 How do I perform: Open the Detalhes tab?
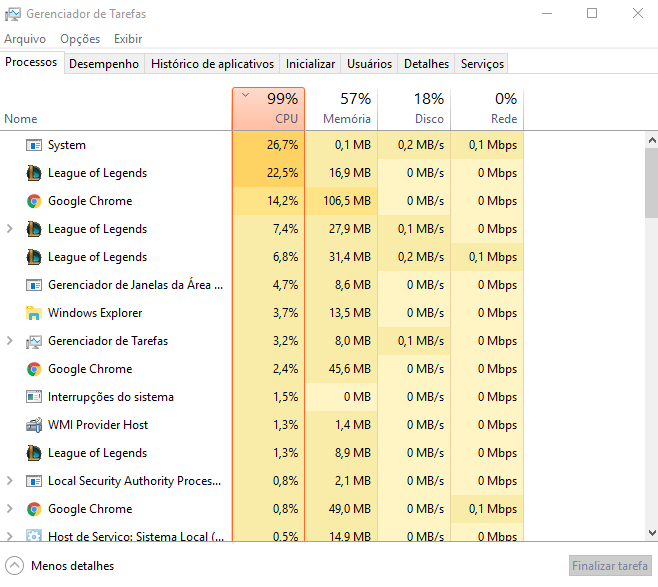(426, 64)
